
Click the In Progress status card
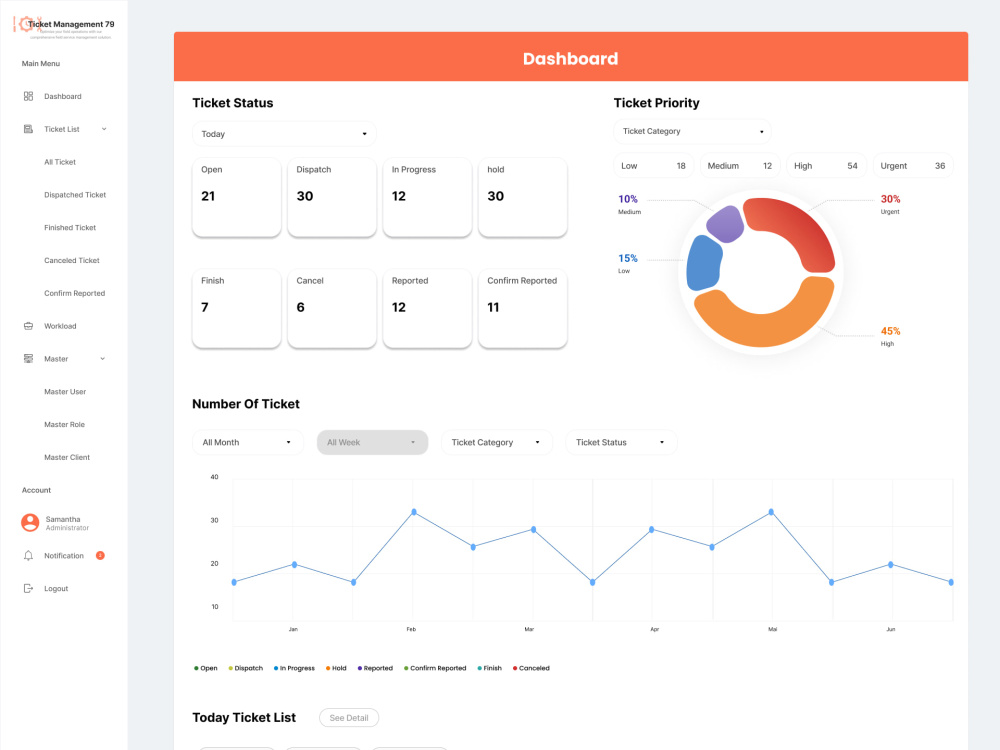click(427, 197)
